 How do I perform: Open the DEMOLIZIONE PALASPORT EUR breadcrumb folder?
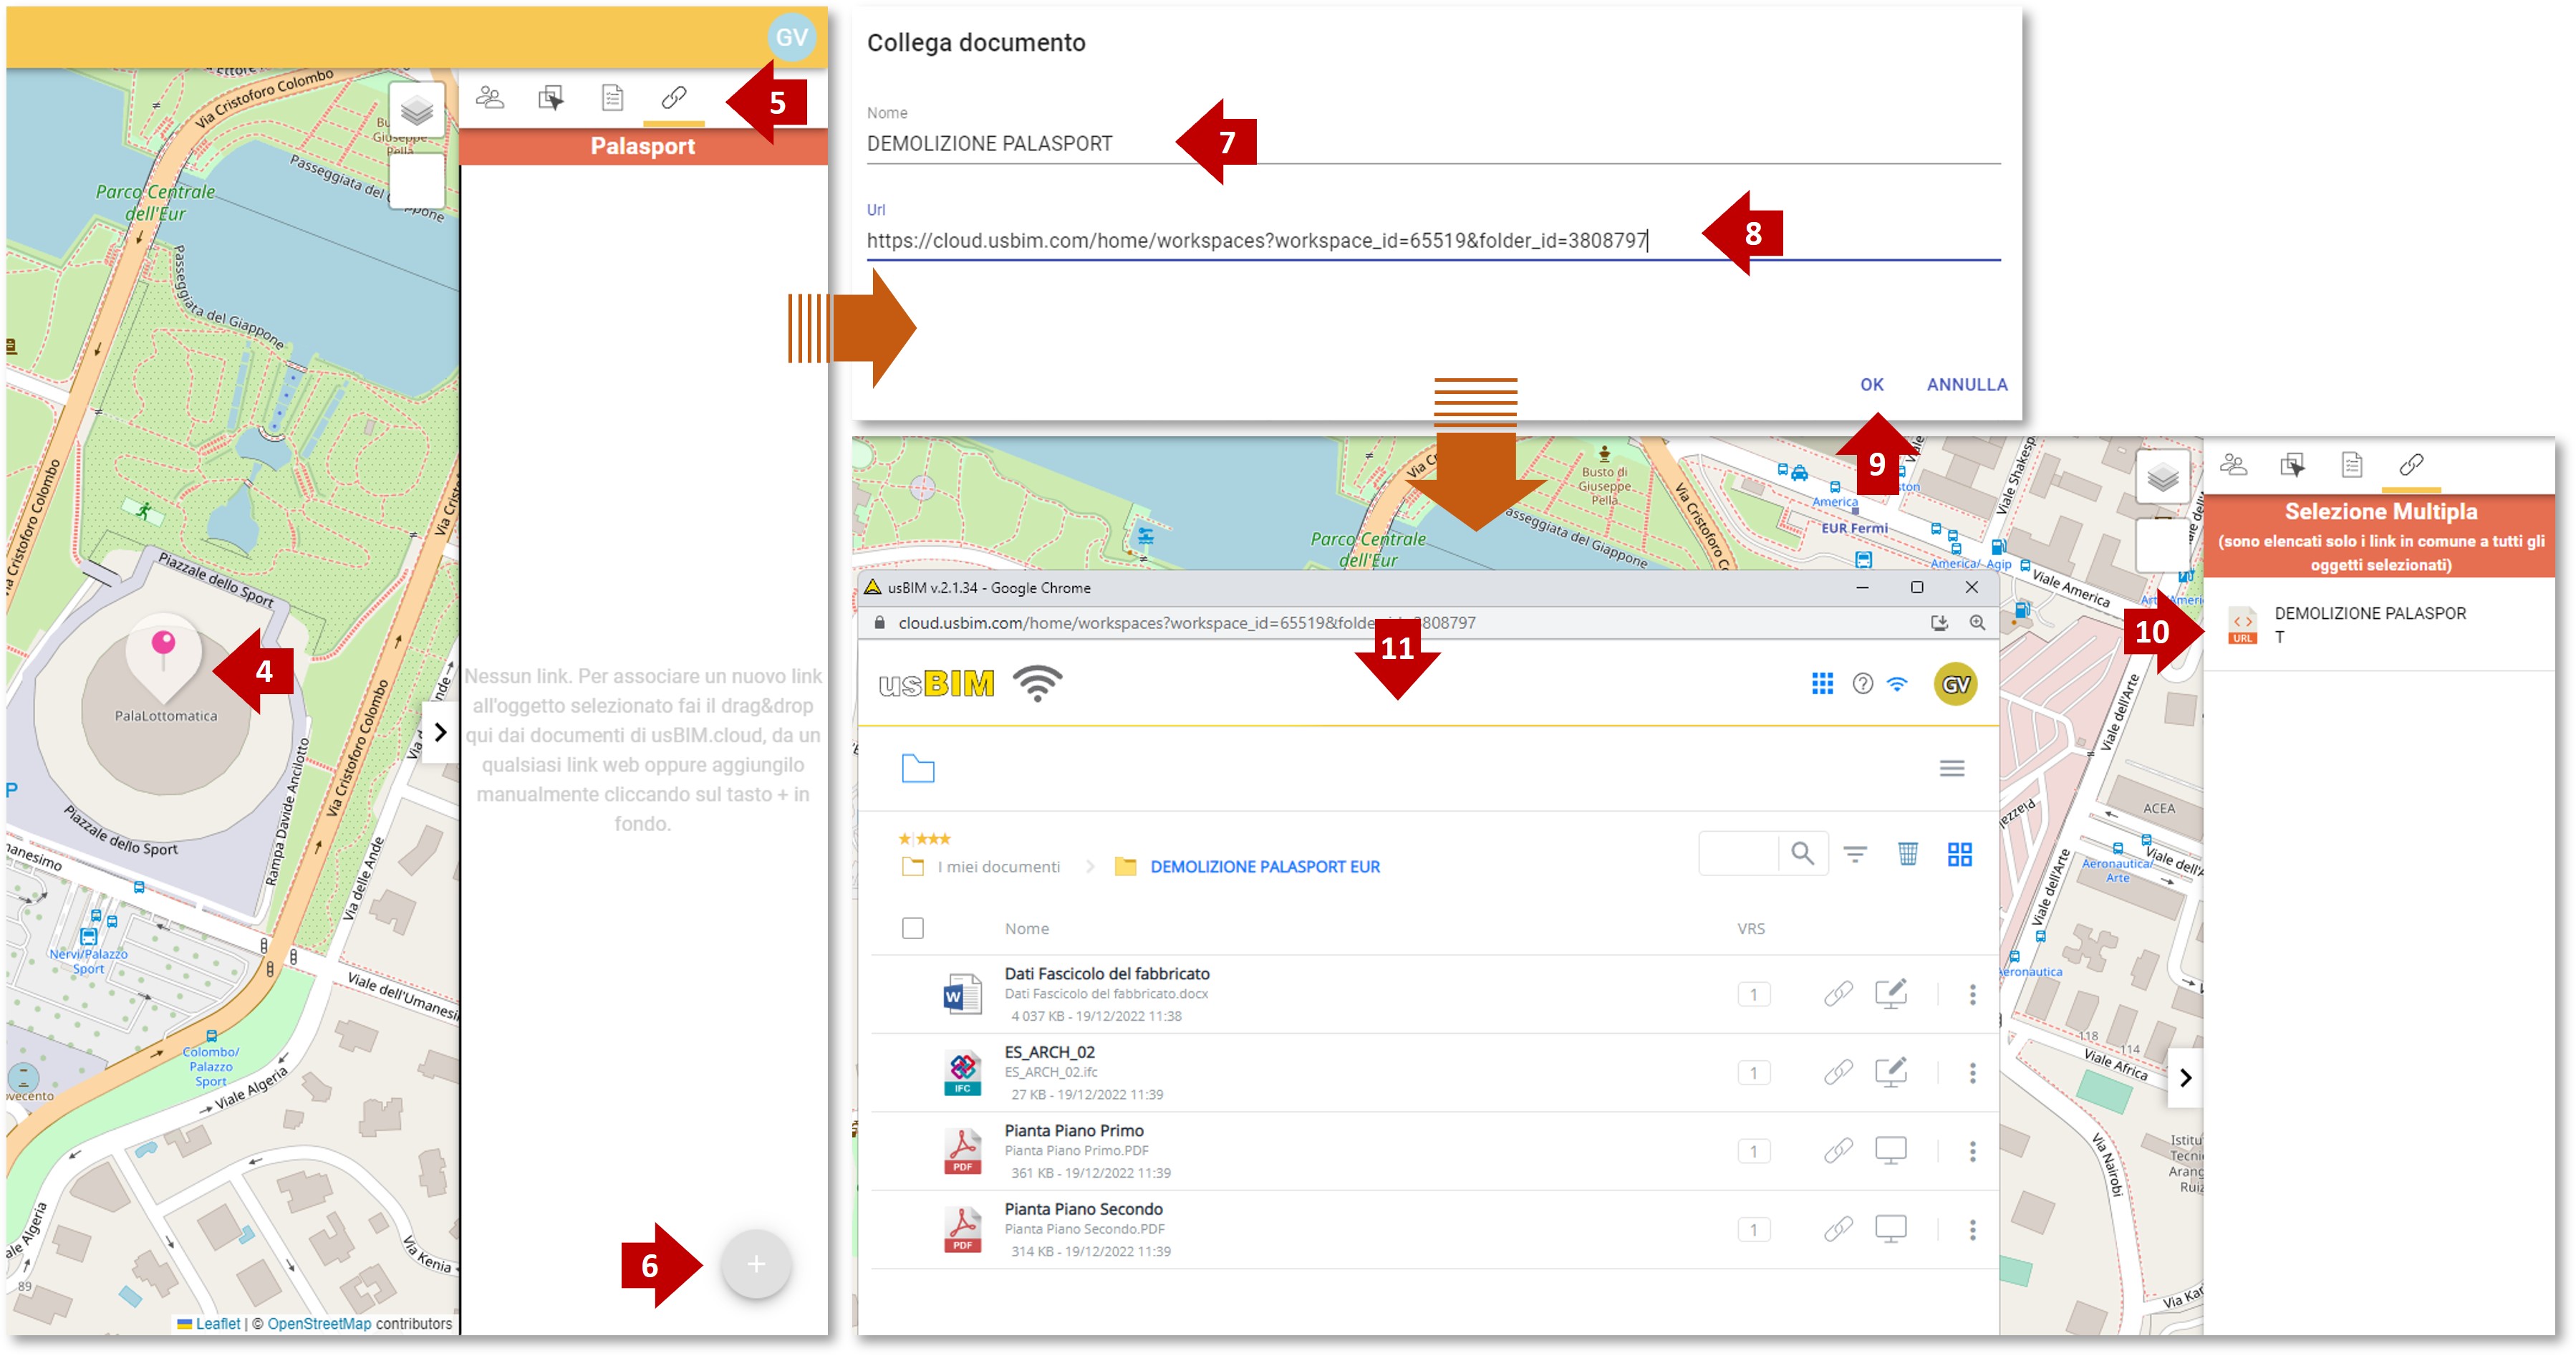[x=1264, y=867]
